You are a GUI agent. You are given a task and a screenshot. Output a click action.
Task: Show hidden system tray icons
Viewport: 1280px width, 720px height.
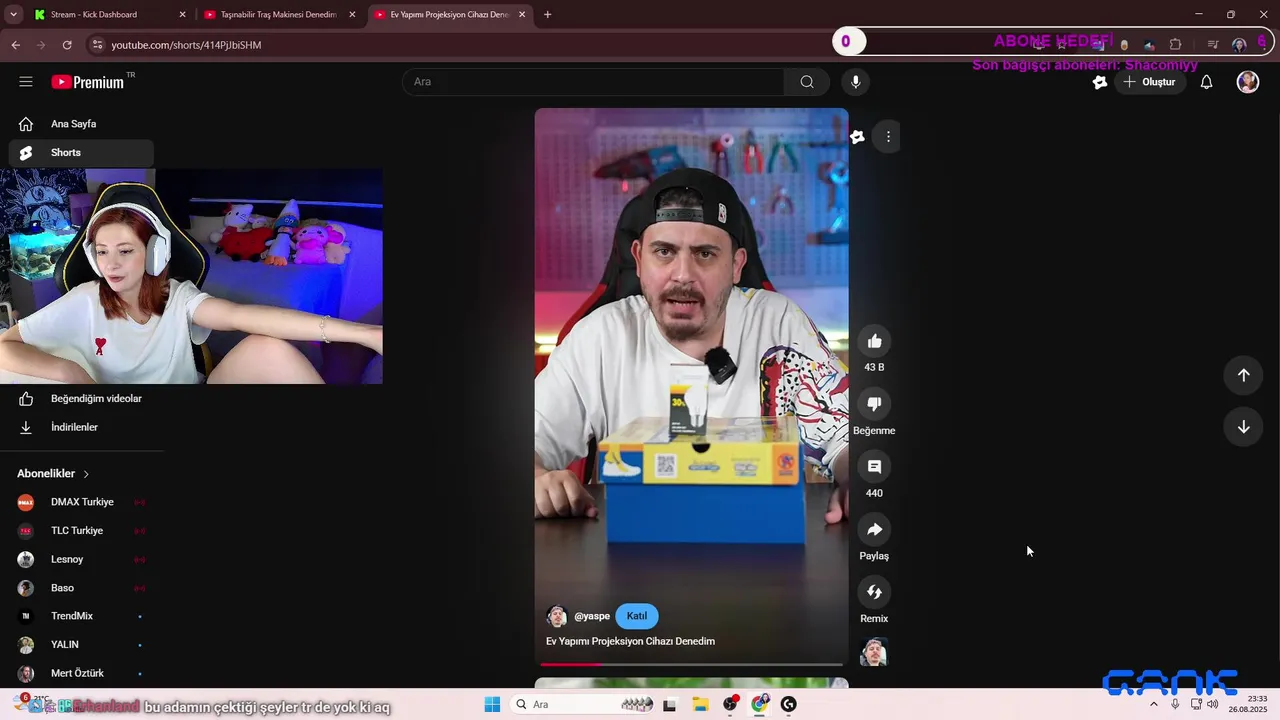click(x=1154, y=705)
